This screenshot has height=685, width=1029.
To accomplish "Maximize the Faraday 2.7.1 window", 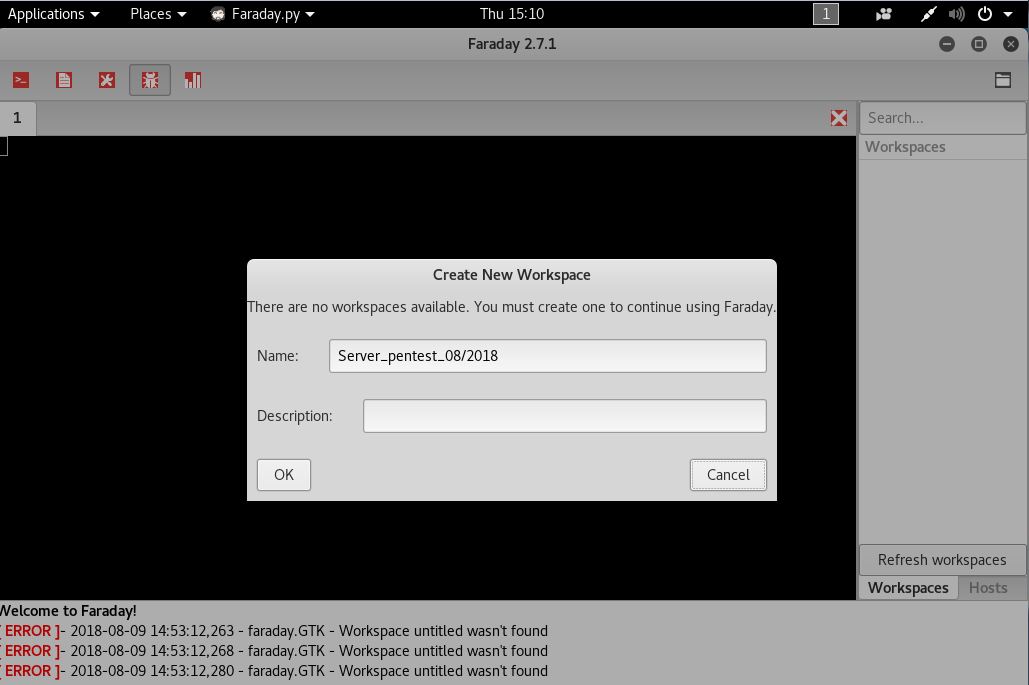I will coord(978,44).
